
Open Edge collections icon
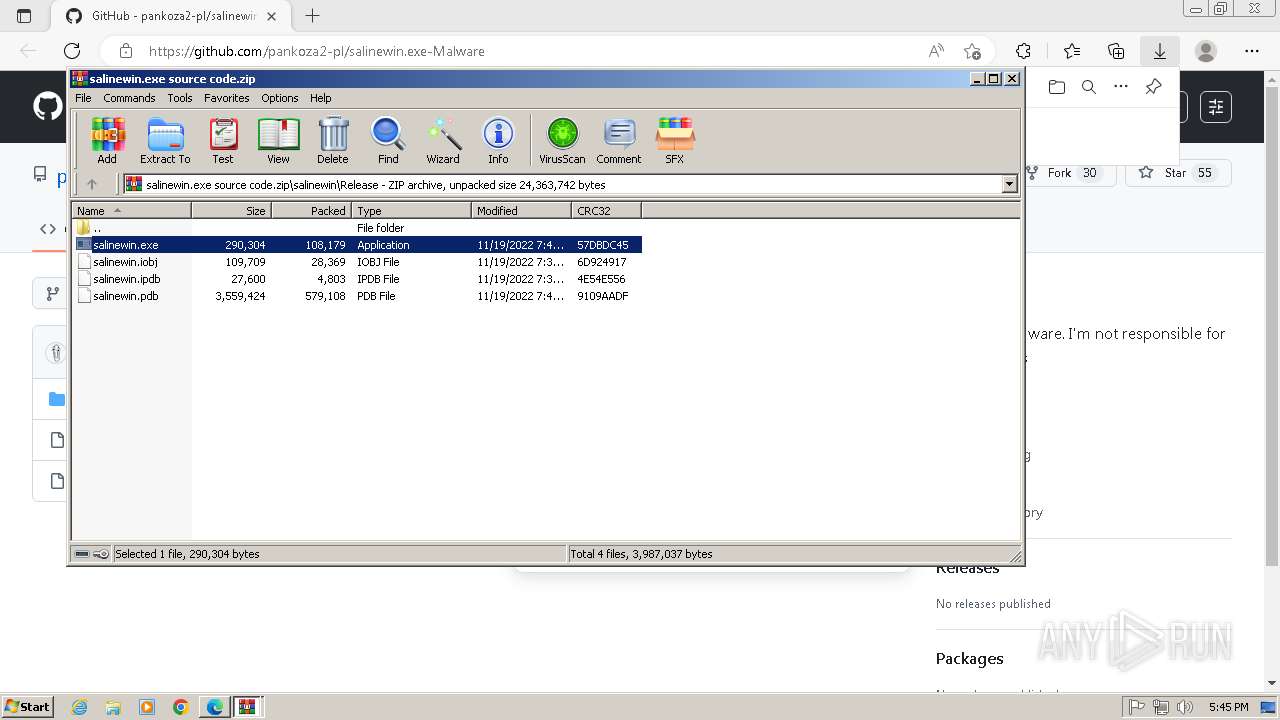point(1116,51)
